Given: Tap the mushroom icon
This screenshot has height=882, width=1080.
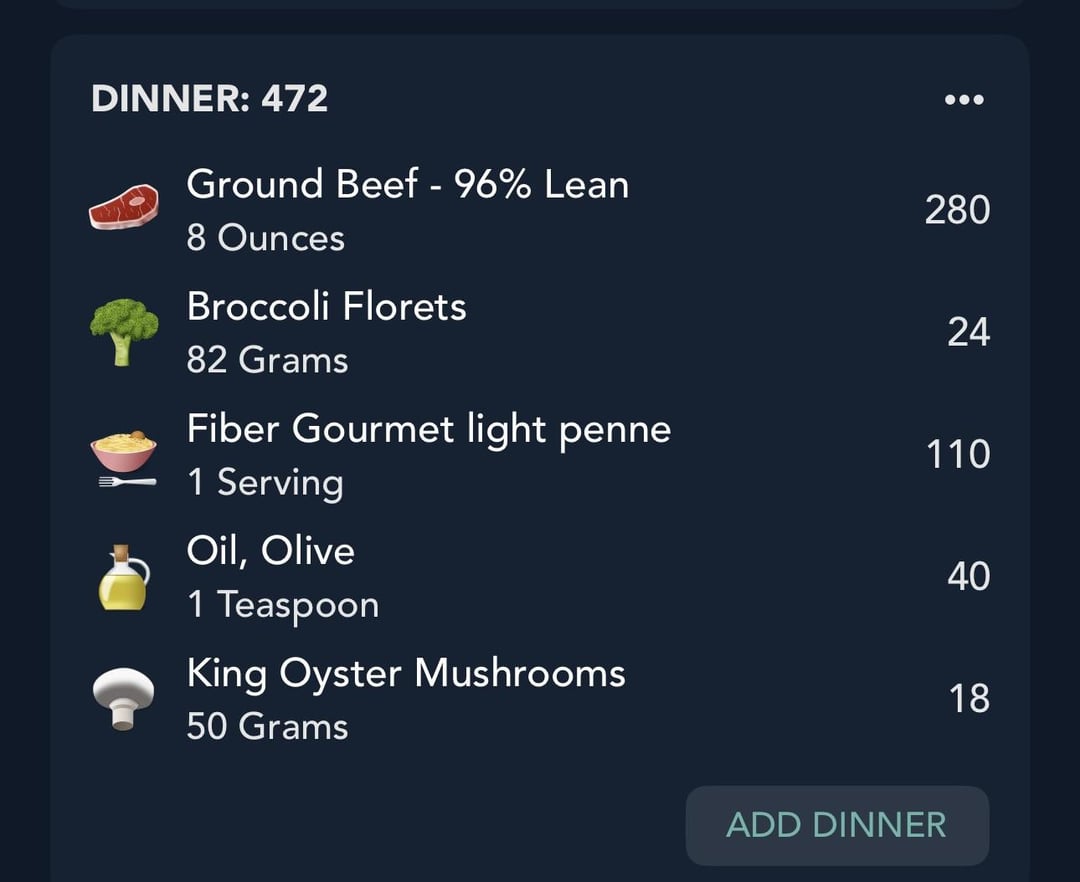Looking at the screenshot, I should tap(123, 699).
